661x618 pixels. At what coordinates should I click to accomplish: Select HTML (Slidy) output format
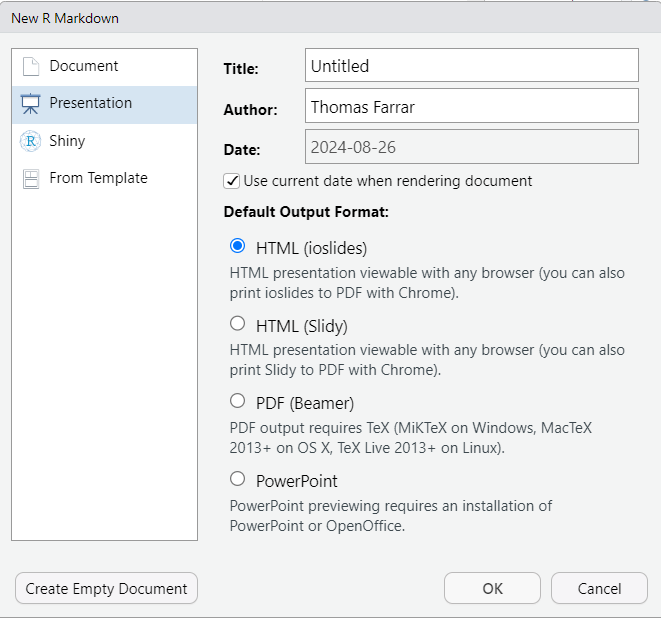(x=237, y=323)
